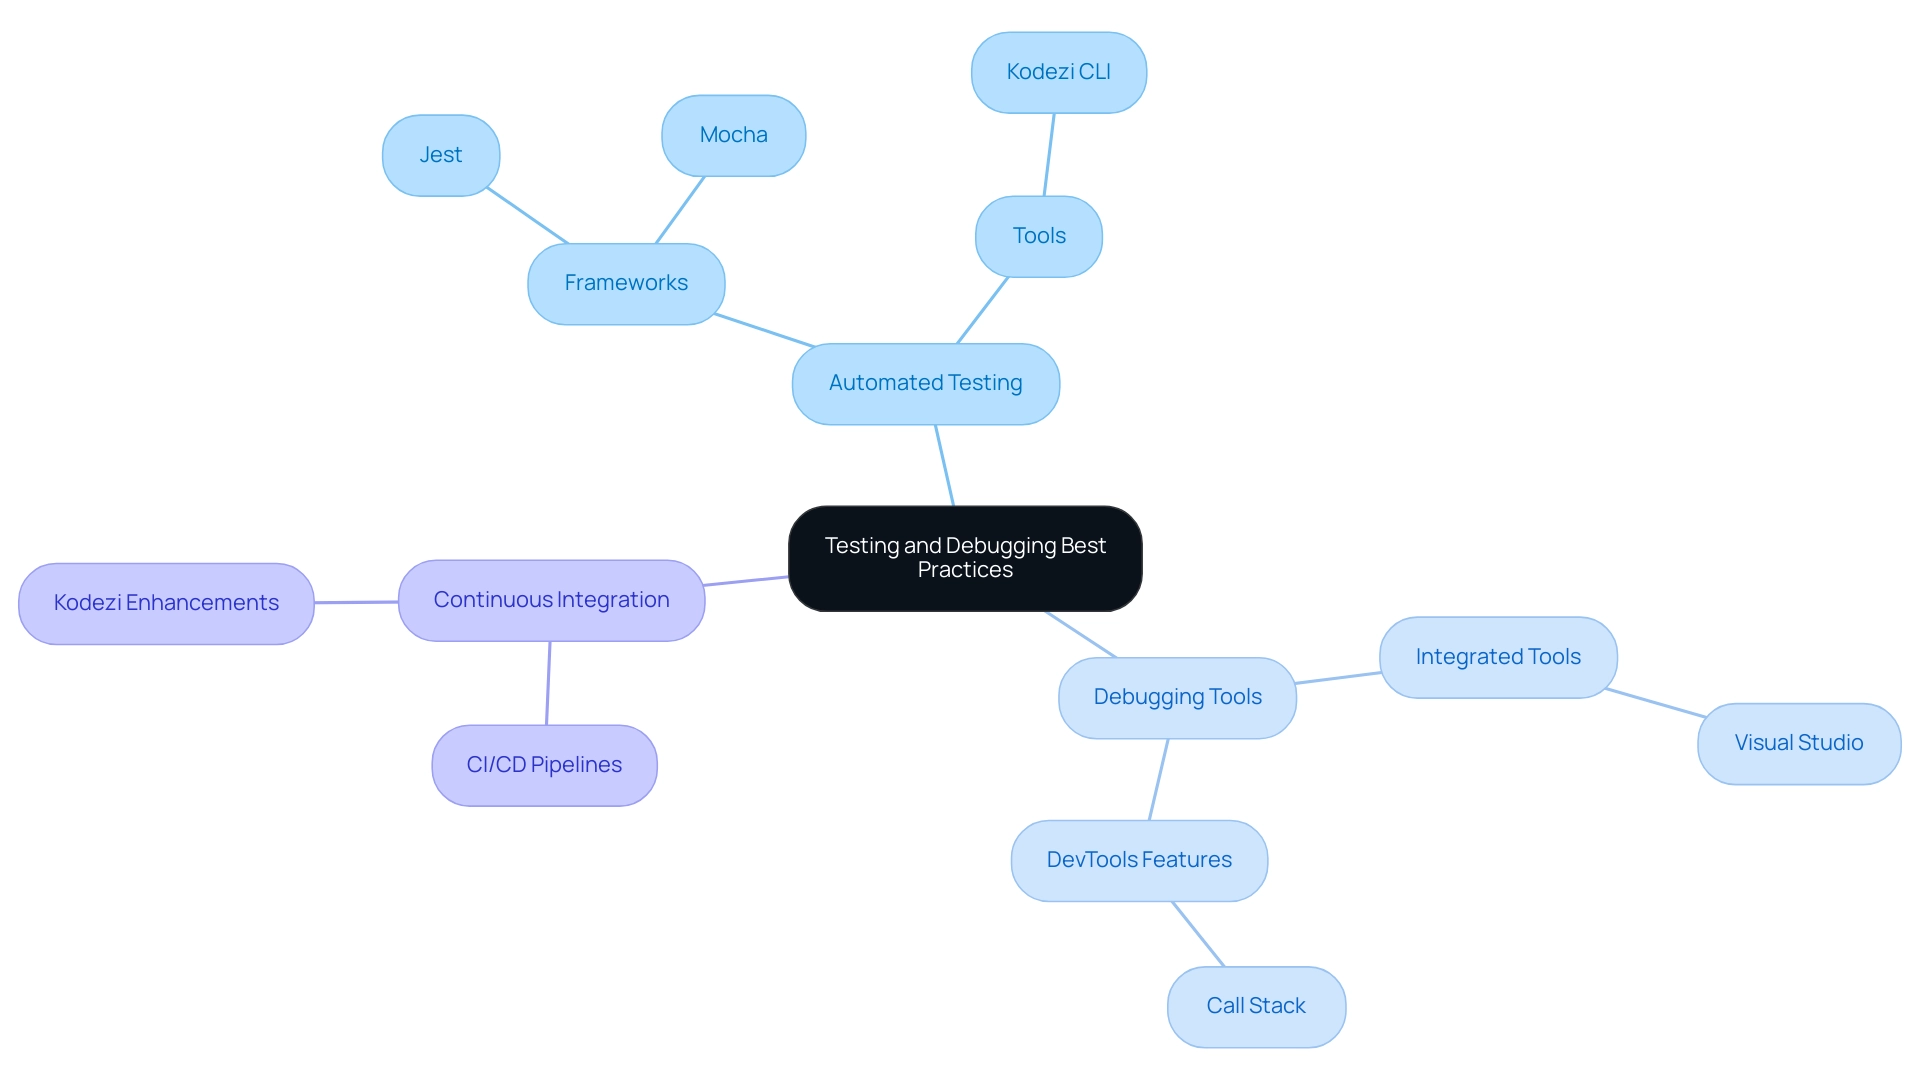Viewport: 1920px width, 1083px height.
Task: Select the Continuous Integration node
Action: (553, 596)
